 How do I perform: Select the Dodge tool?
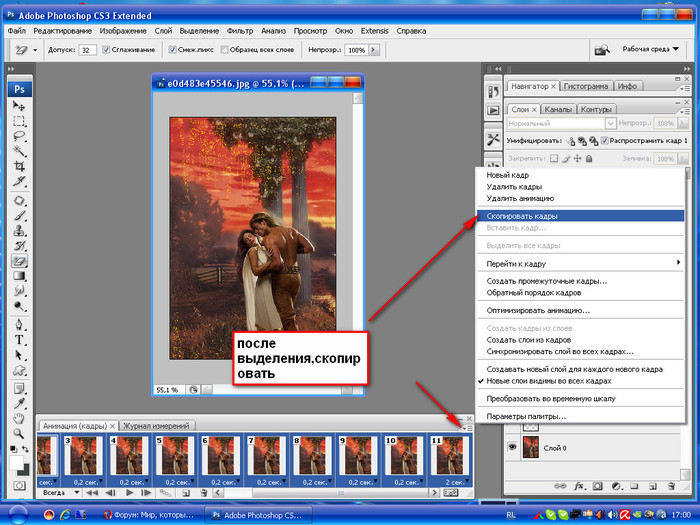pos(19,306)
